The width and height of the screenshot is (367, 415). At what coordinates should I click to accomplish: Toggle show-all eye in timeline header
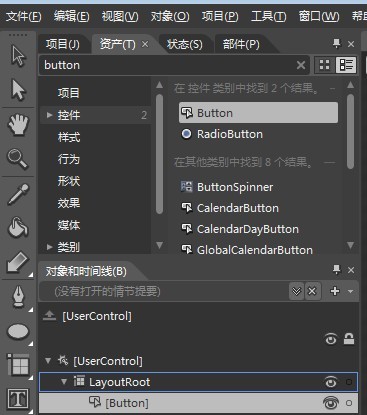click(x=331, y=339)
